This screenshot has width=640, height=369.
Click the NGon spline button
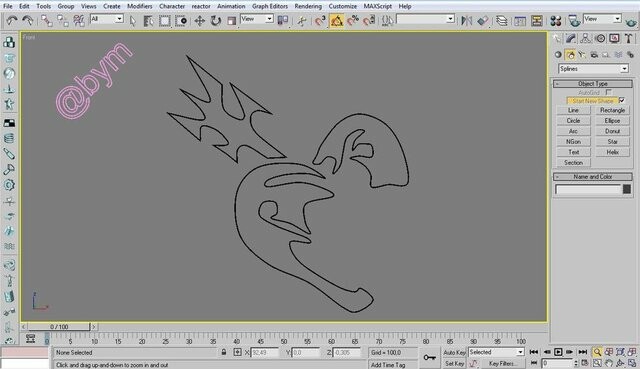(x=573, y=142)
